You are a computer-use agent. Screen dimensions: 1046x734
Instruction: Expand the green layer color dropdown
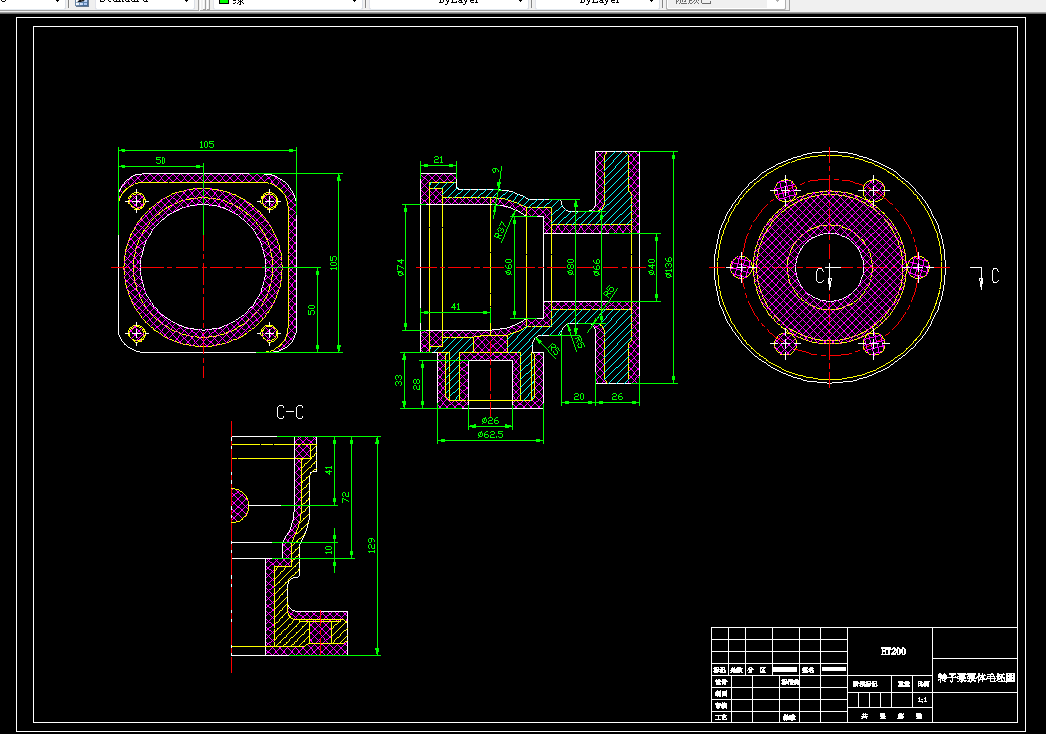pyautogui.click(x=288, y=3)
